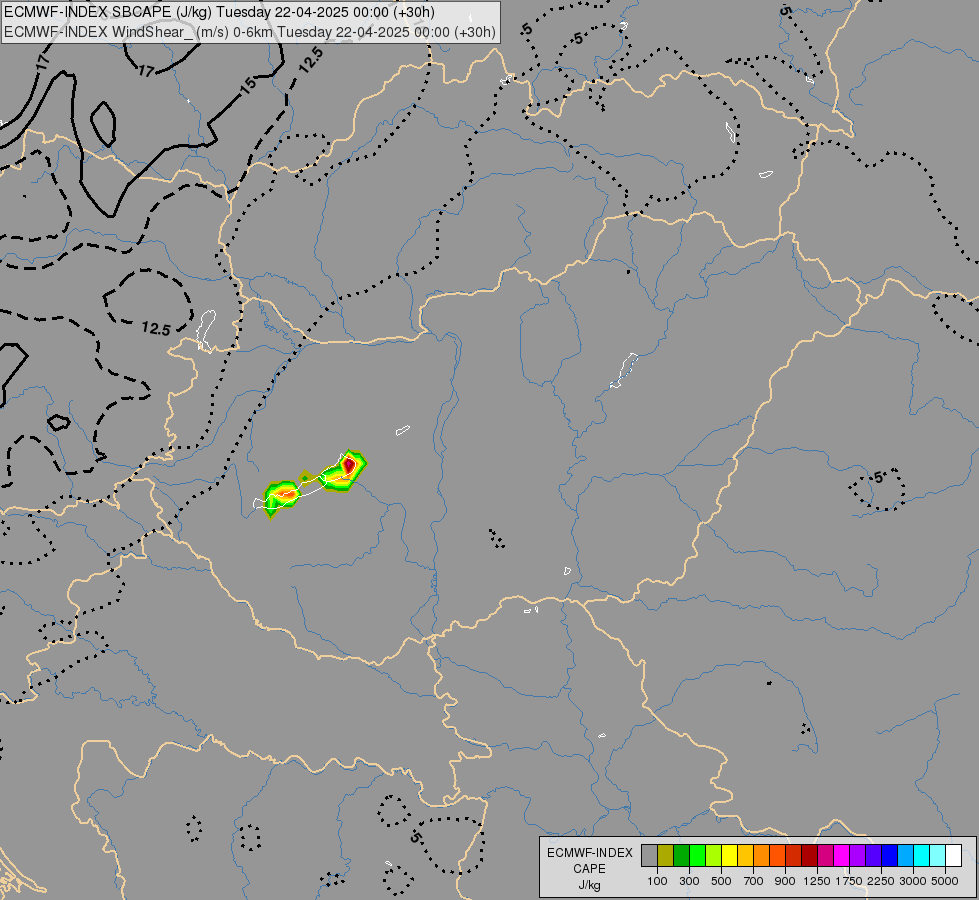979x900 pixels.
Task: Click the 15 wind shear contour label
Action: [248, 86]
